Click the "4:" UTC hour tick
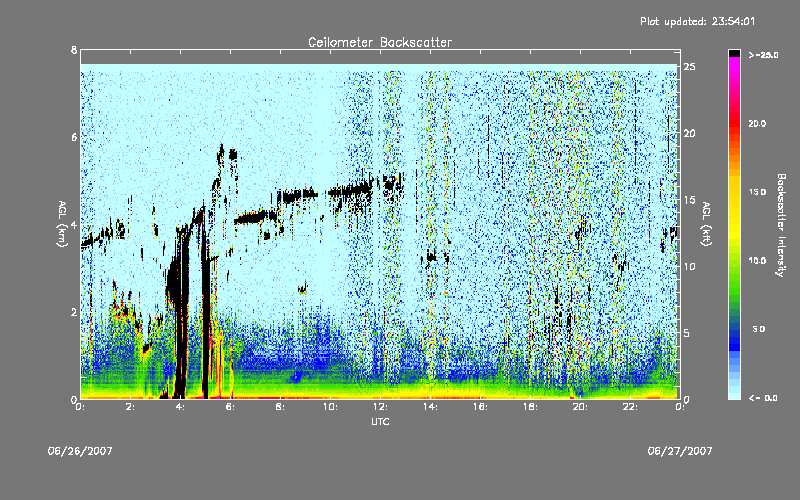800x500 pixels. 181,407
